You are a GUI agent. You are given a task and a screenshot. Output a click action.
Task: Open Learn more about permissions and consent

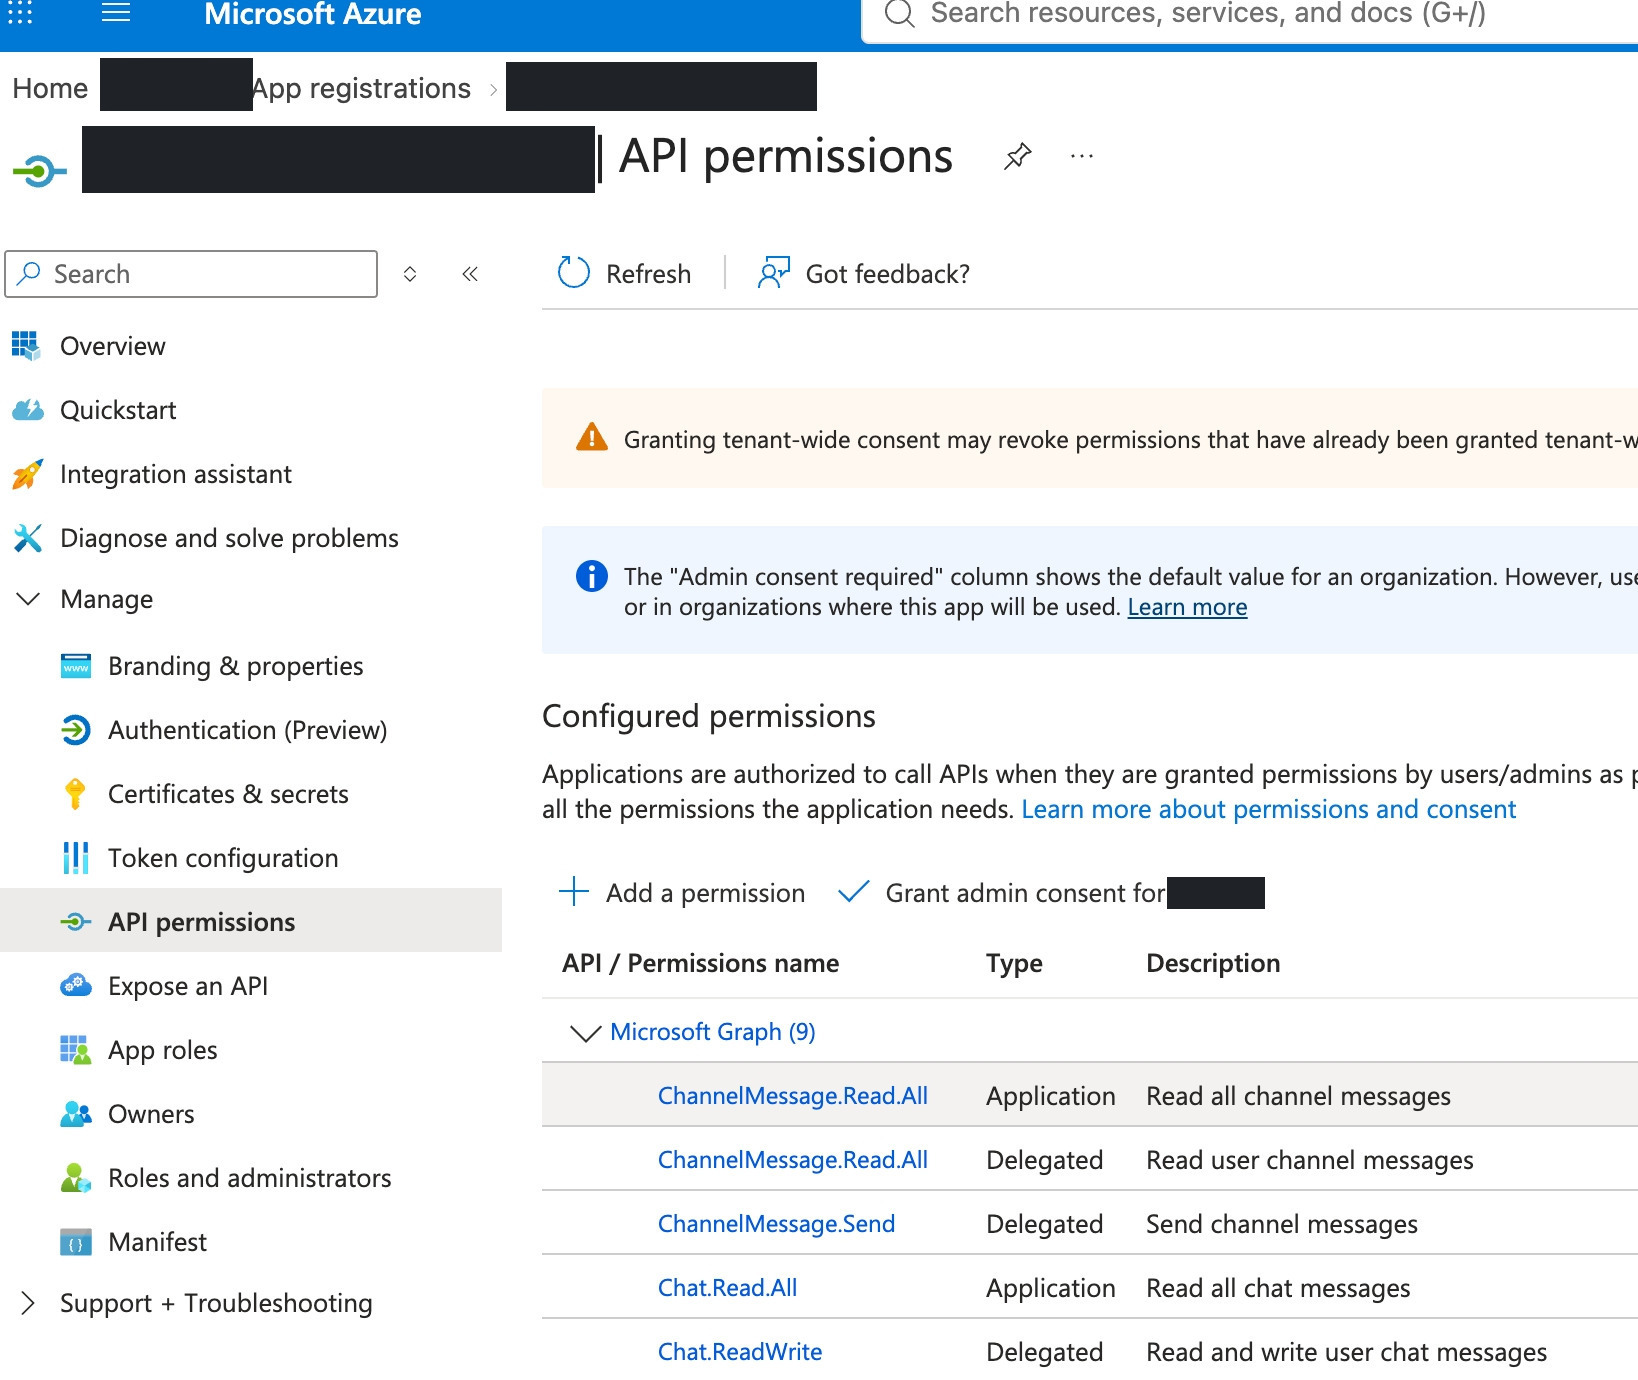tap(1268, 809)
